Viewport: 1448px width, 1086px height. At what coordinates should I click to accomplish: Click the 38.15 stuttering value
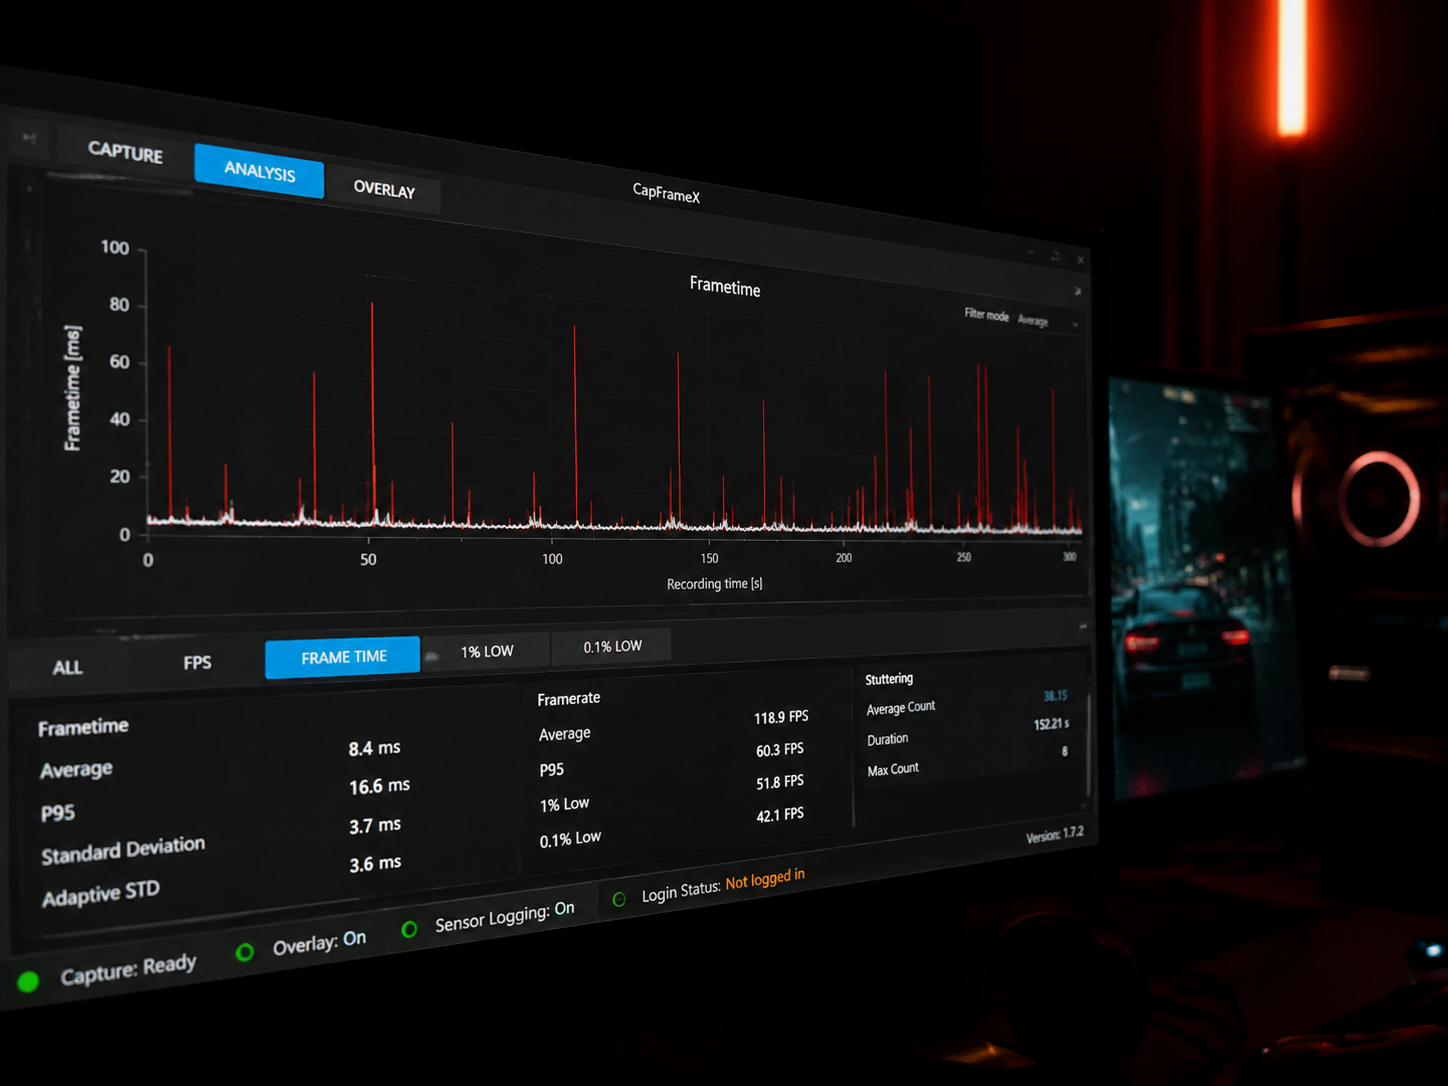pos(1055,695)
